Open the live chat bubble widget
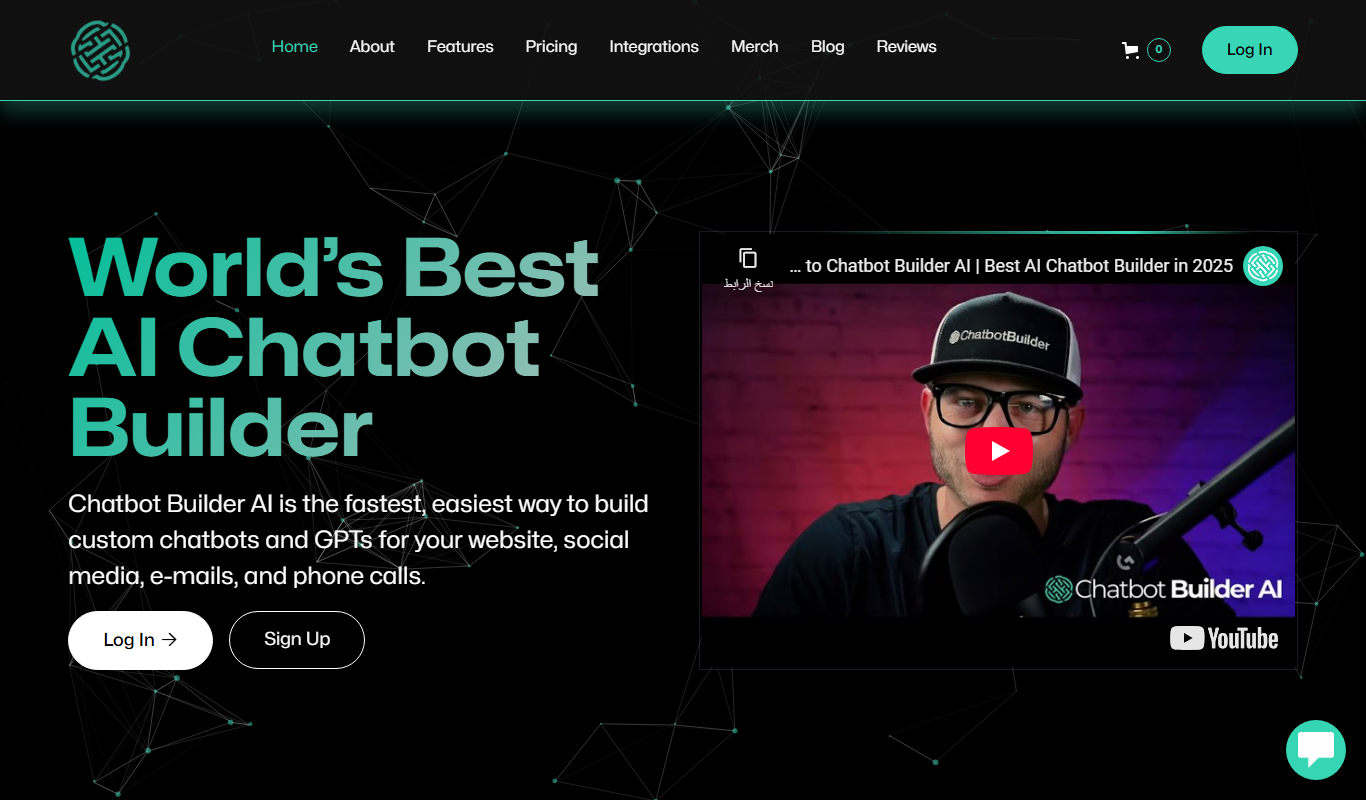Screen dimensions: 1366x800 click(1316, 750)
